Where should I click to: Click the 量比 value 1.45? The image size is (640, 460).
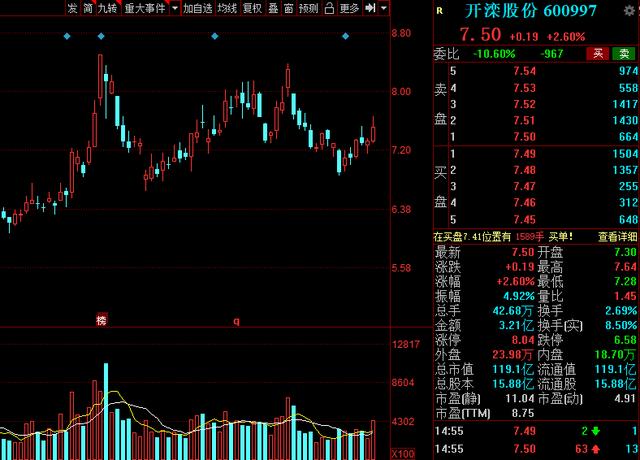pos(626,296)
